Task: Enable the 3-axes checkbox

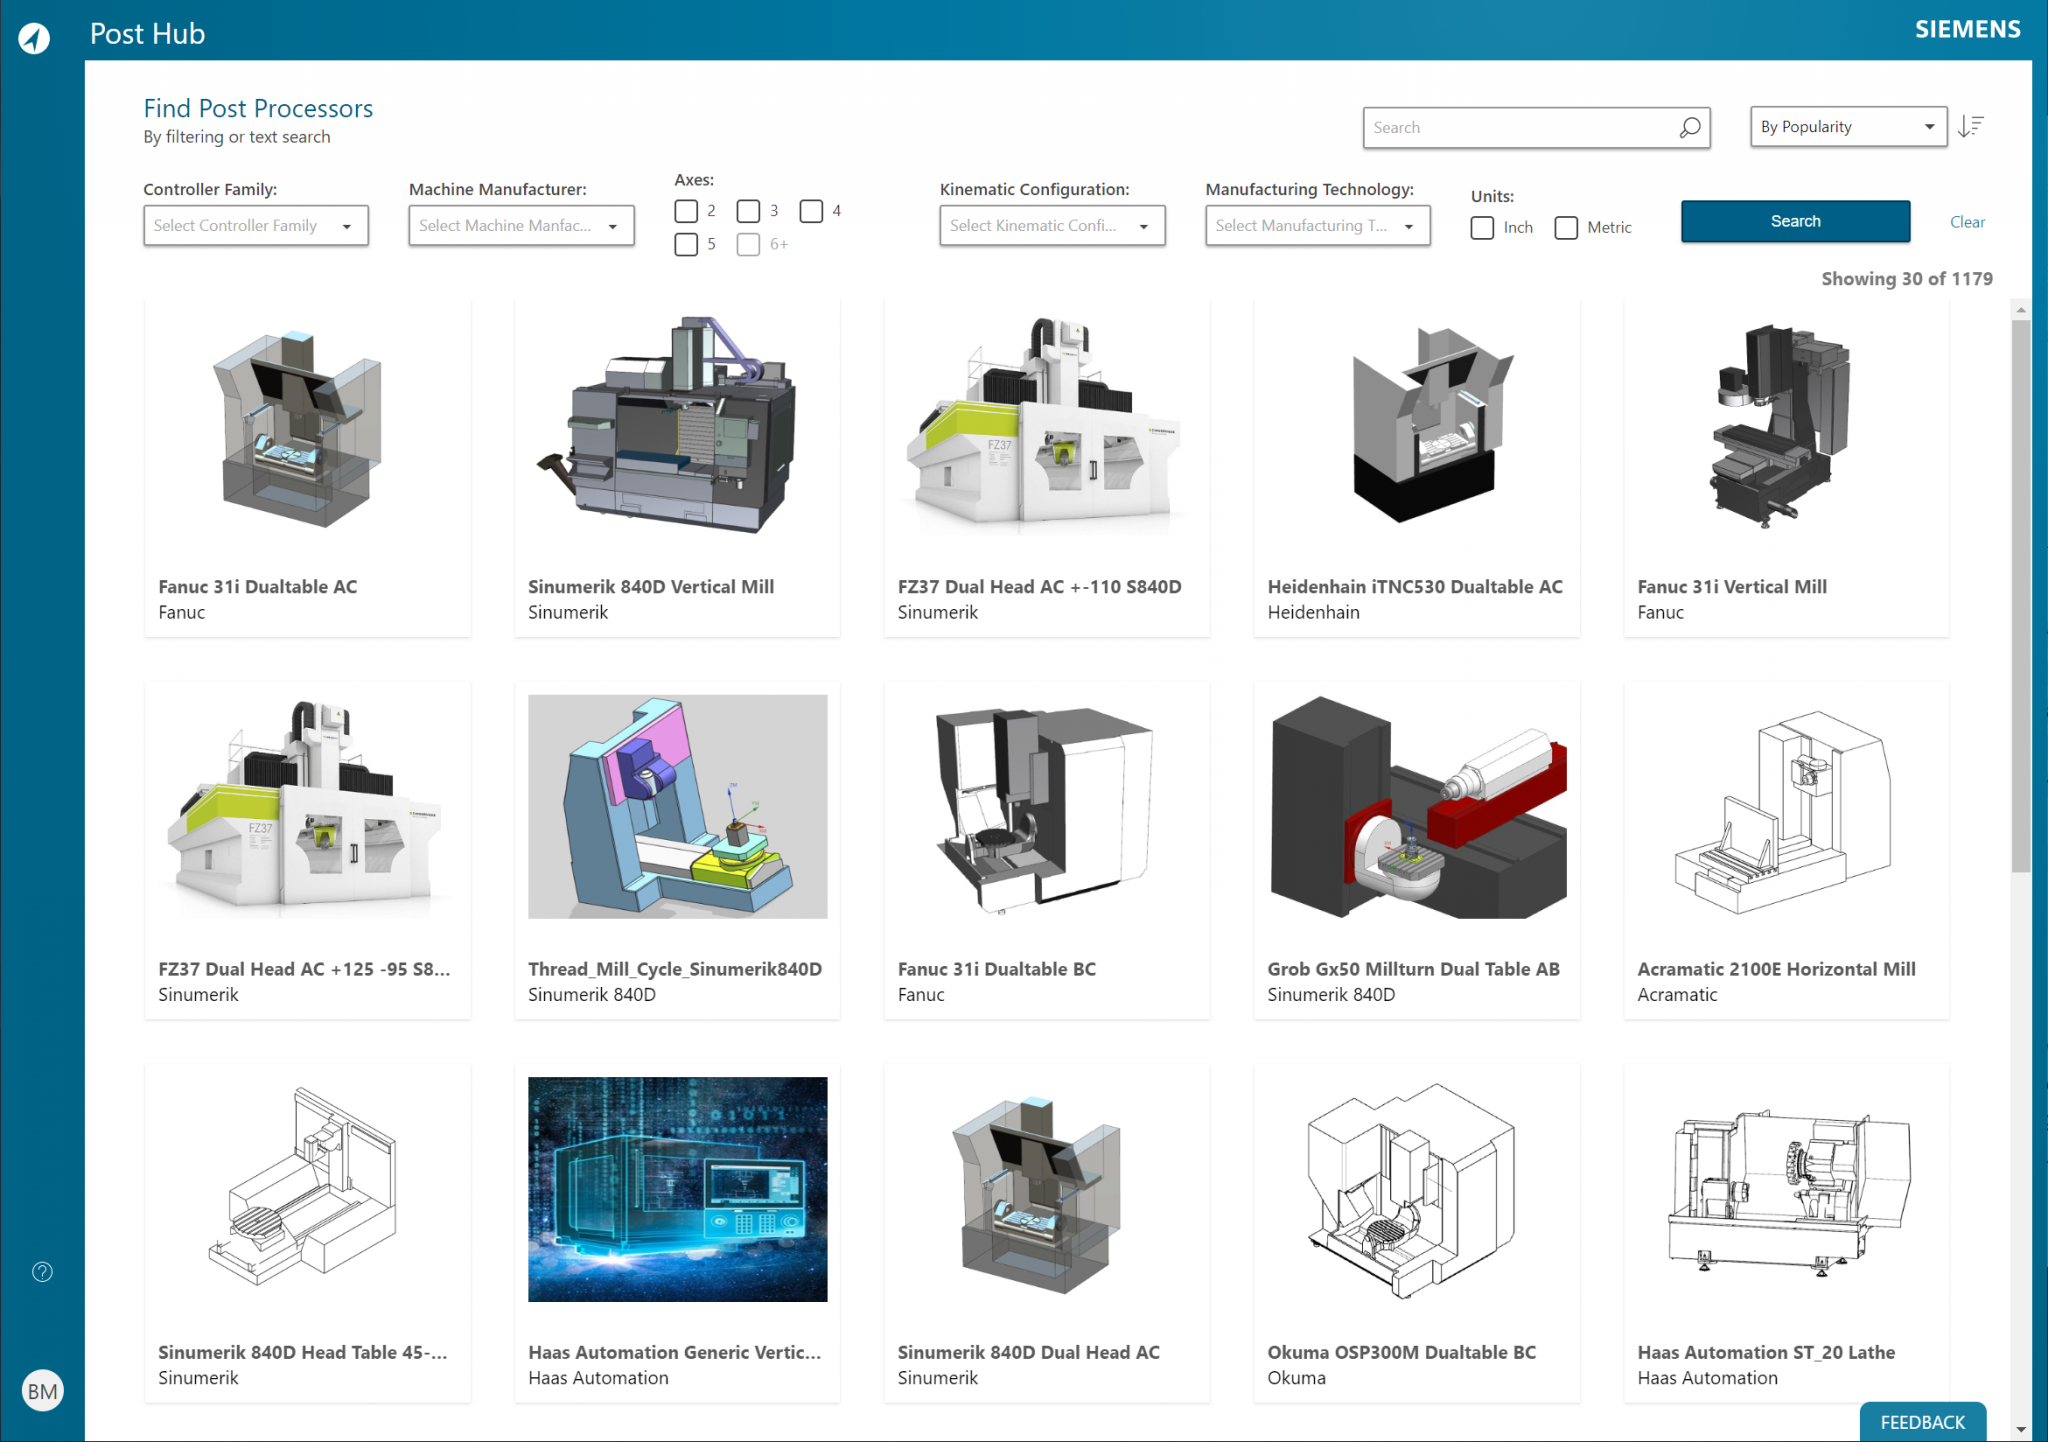Action: tap(749, 211)
